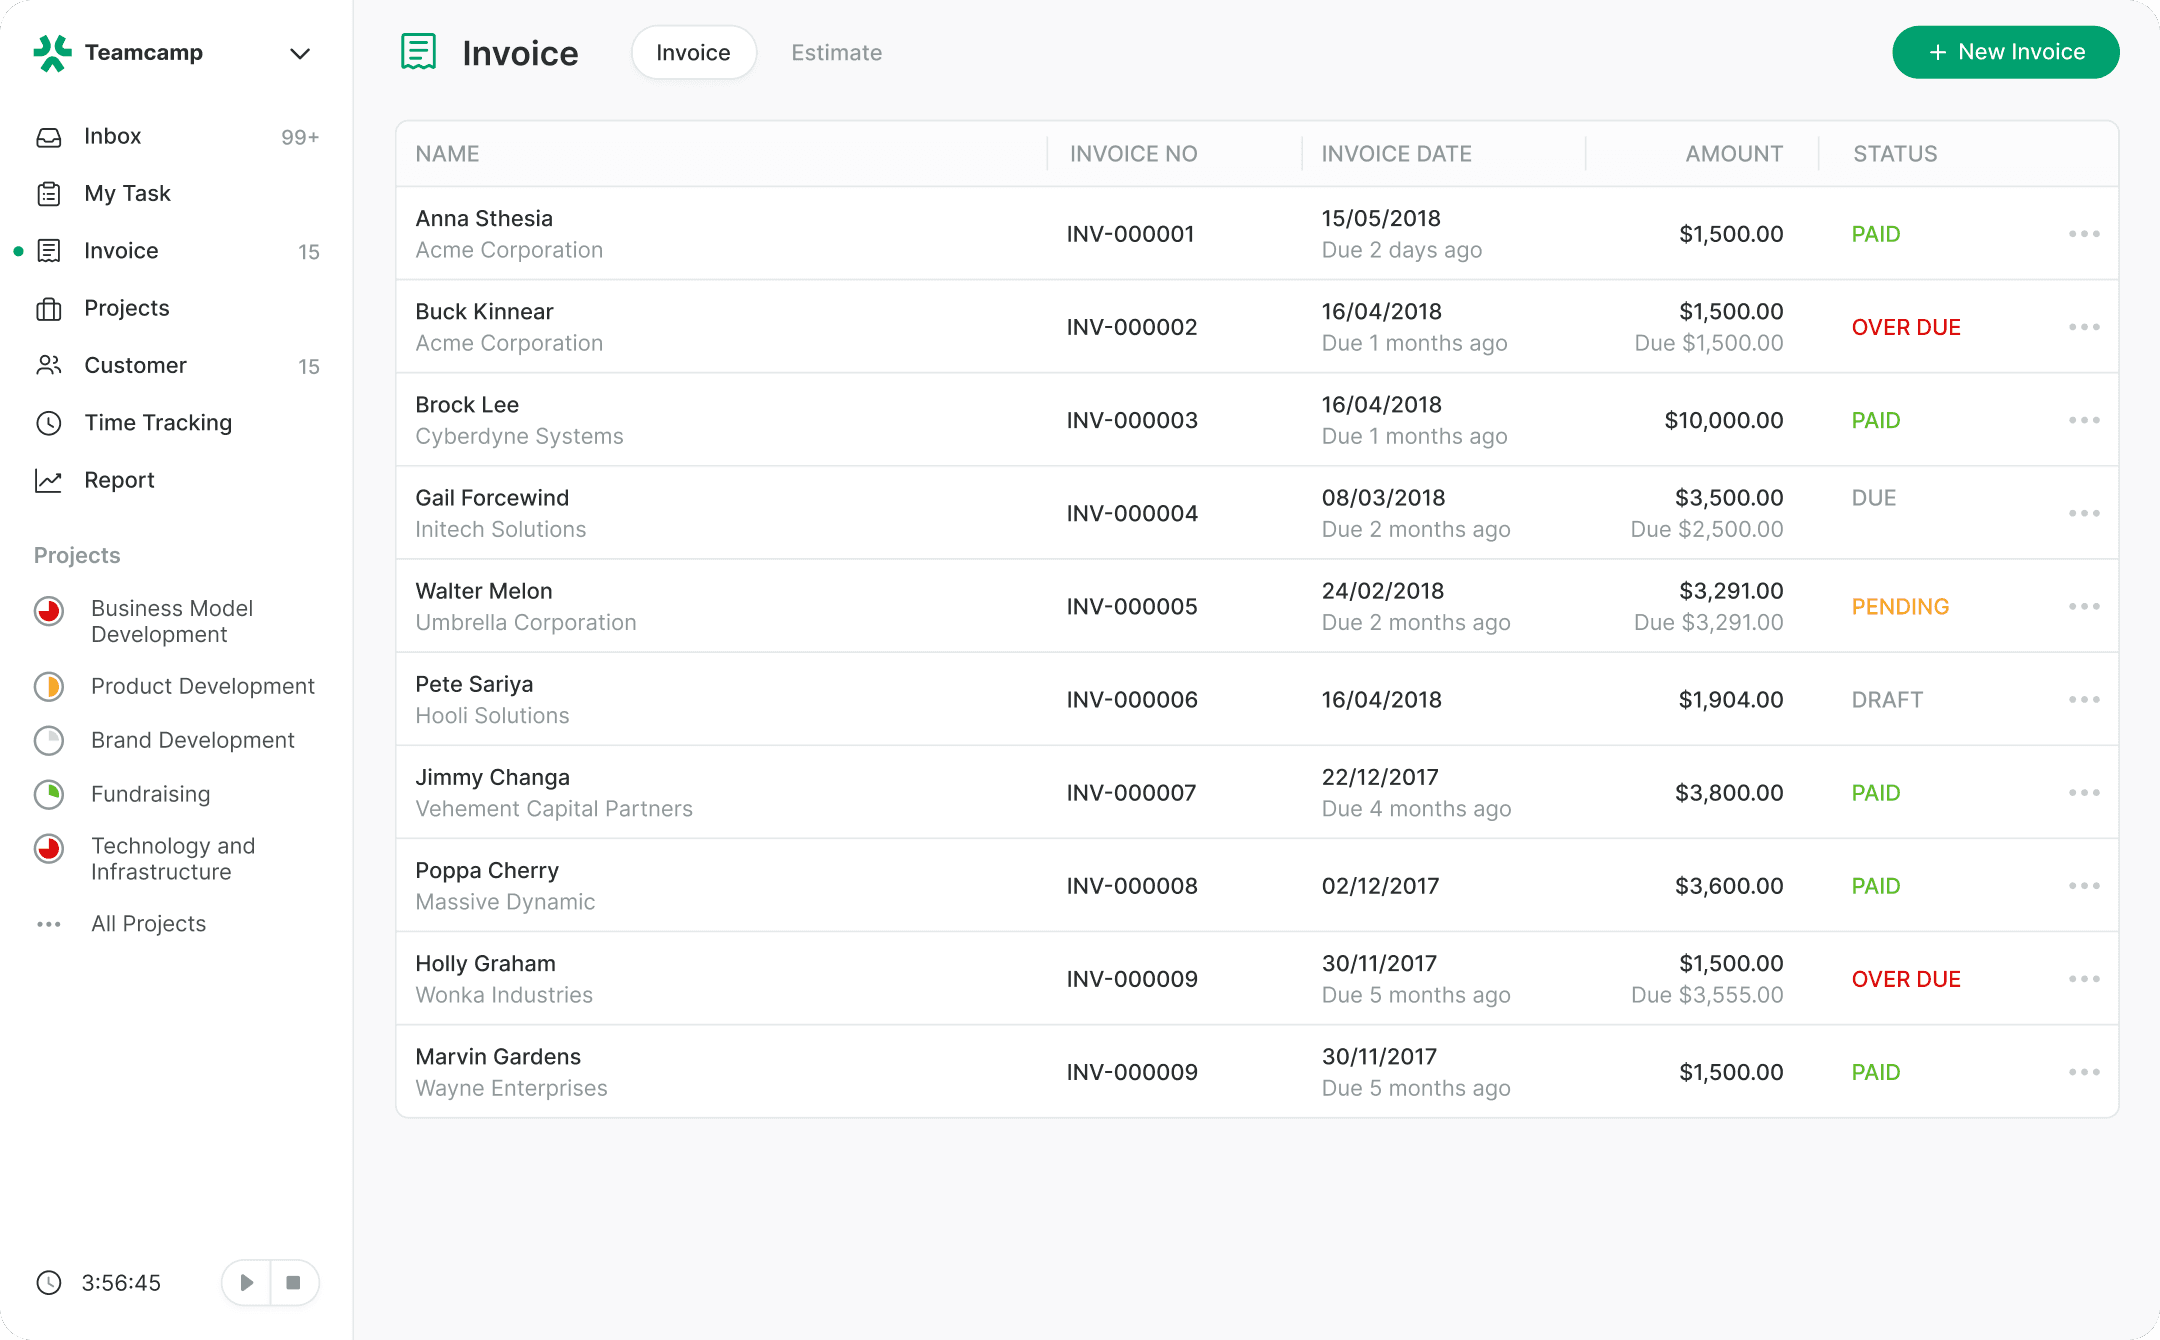
Task: Open the Fundraising project link
Action: 150,794
